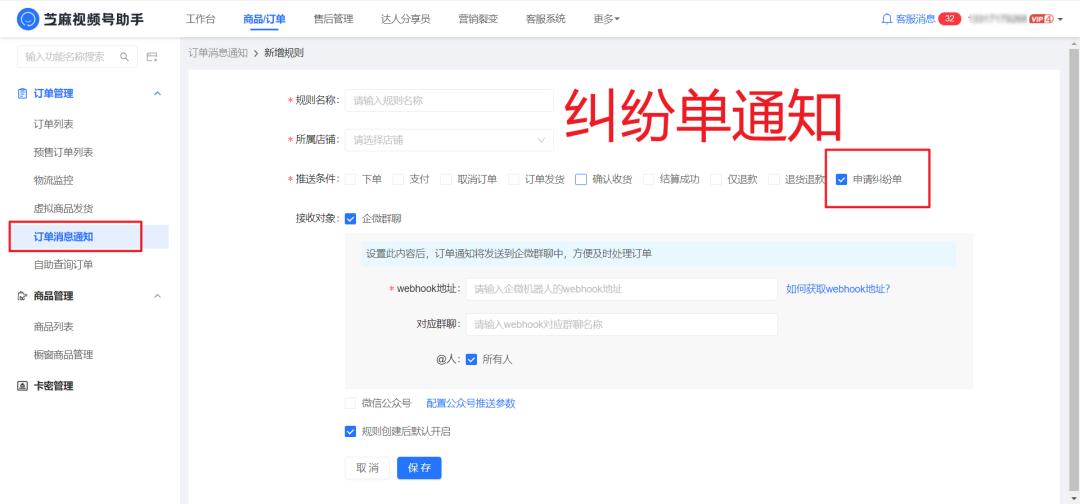
Task: Open the 营销裂变 tab
Action: pyautogui.click(x=478, y=19)
